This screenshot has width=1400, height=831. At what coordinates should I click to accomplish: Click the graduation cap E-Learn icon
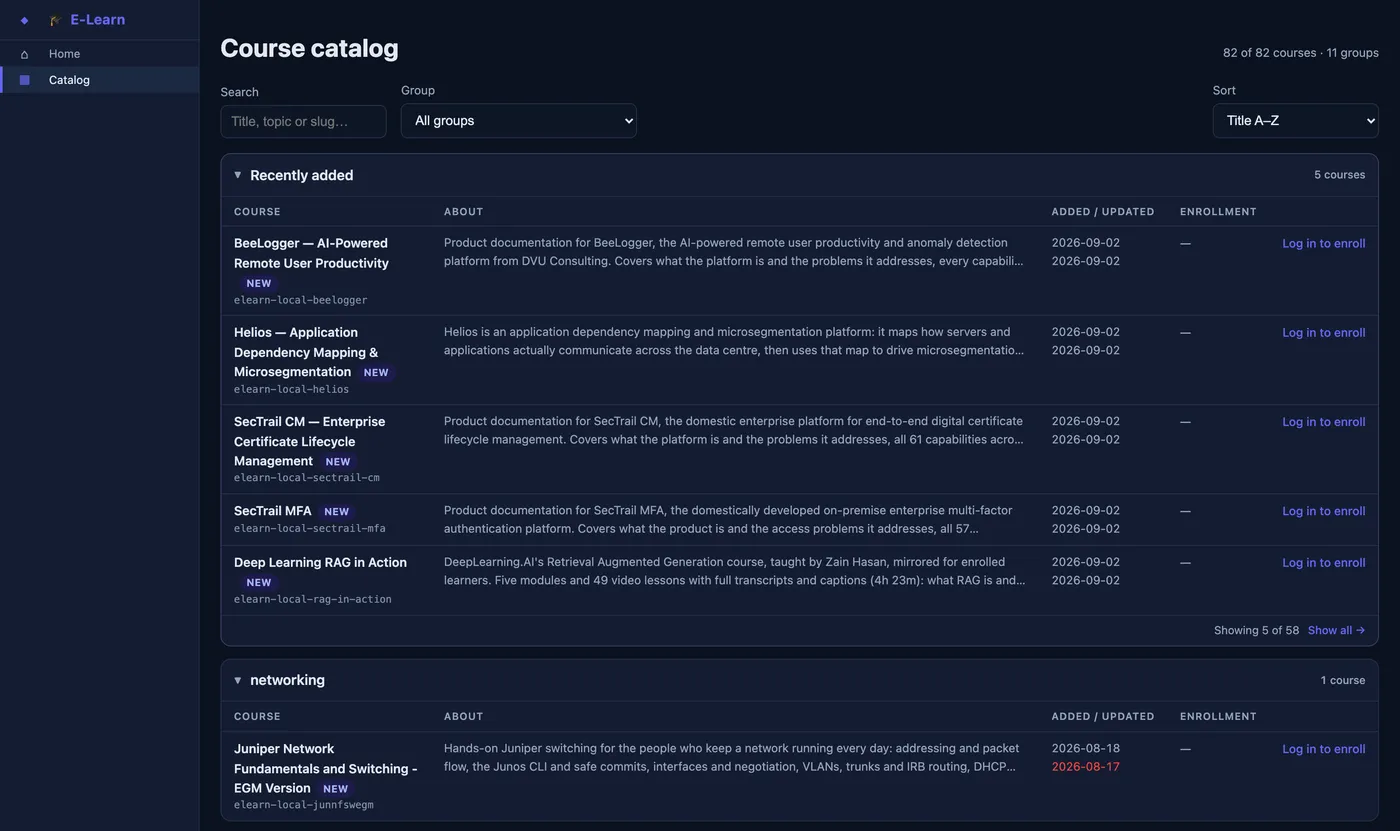click(55, 20)
